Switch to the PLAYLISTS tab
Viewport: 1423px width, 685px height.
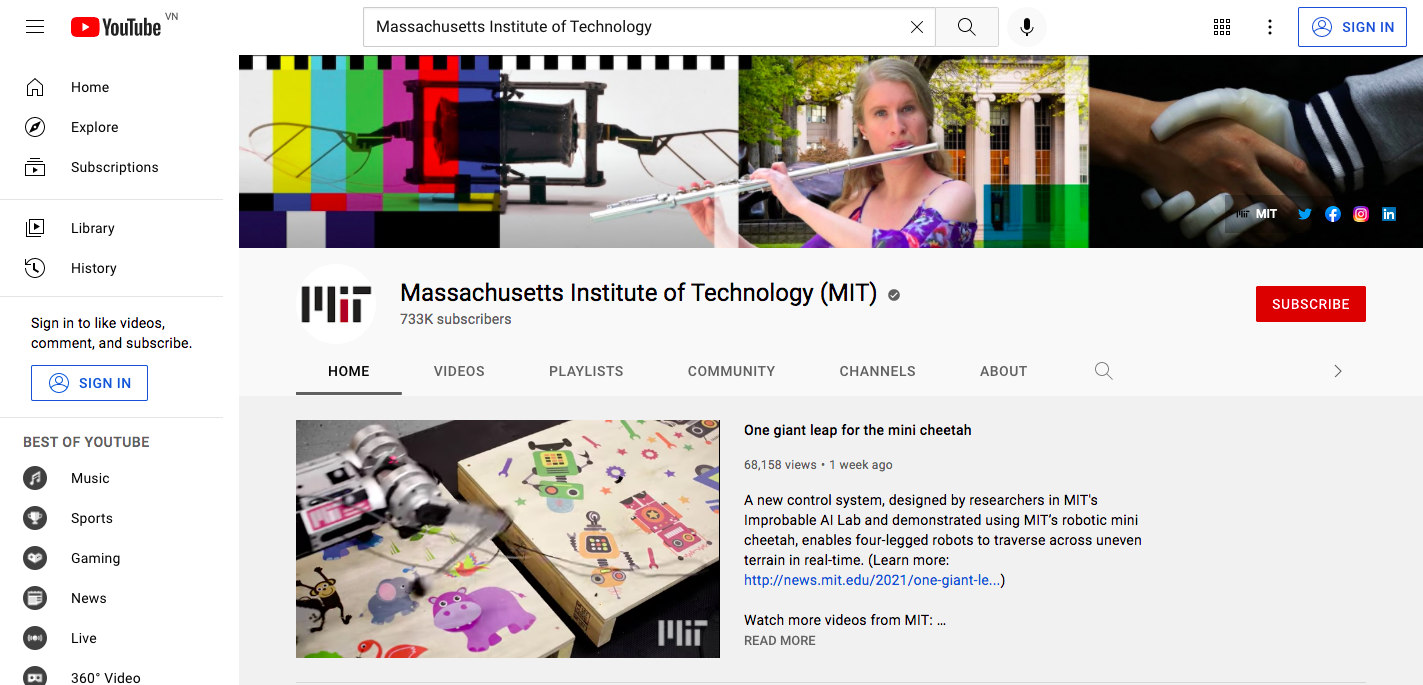[586, 371]
